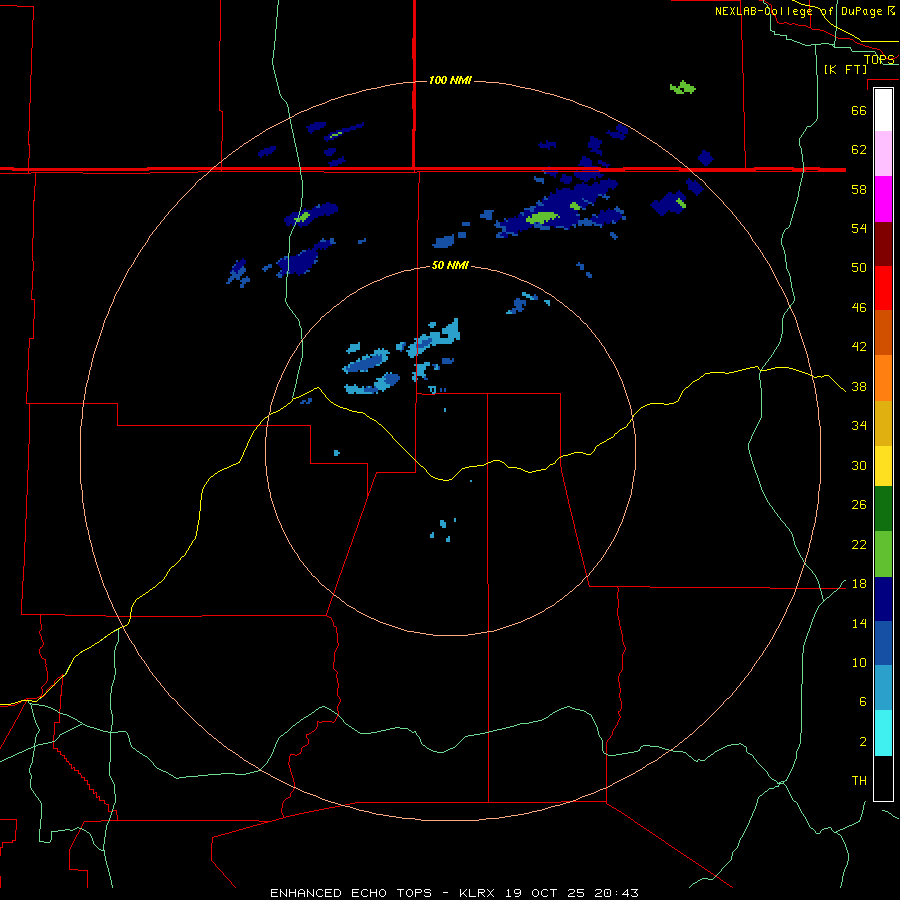Click the TH threshold legend label
Screen dimensions: 900x900
(x=859, y=781)
